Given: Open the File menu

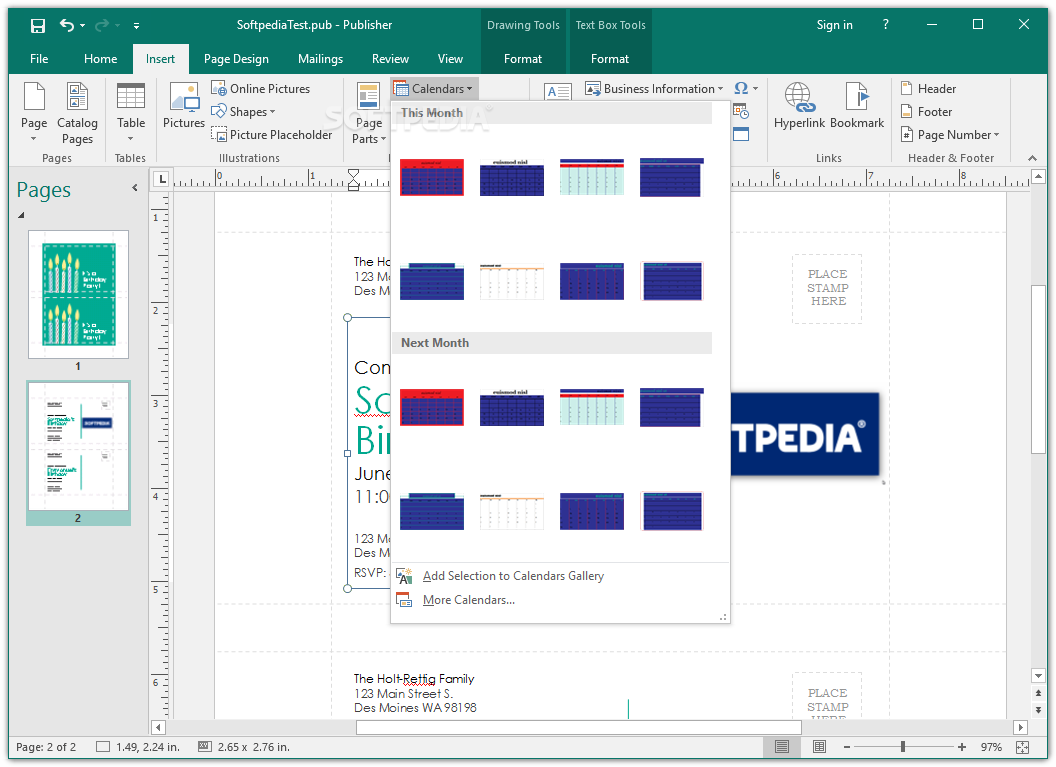Looking at the screenshot, I should [39, 59].
